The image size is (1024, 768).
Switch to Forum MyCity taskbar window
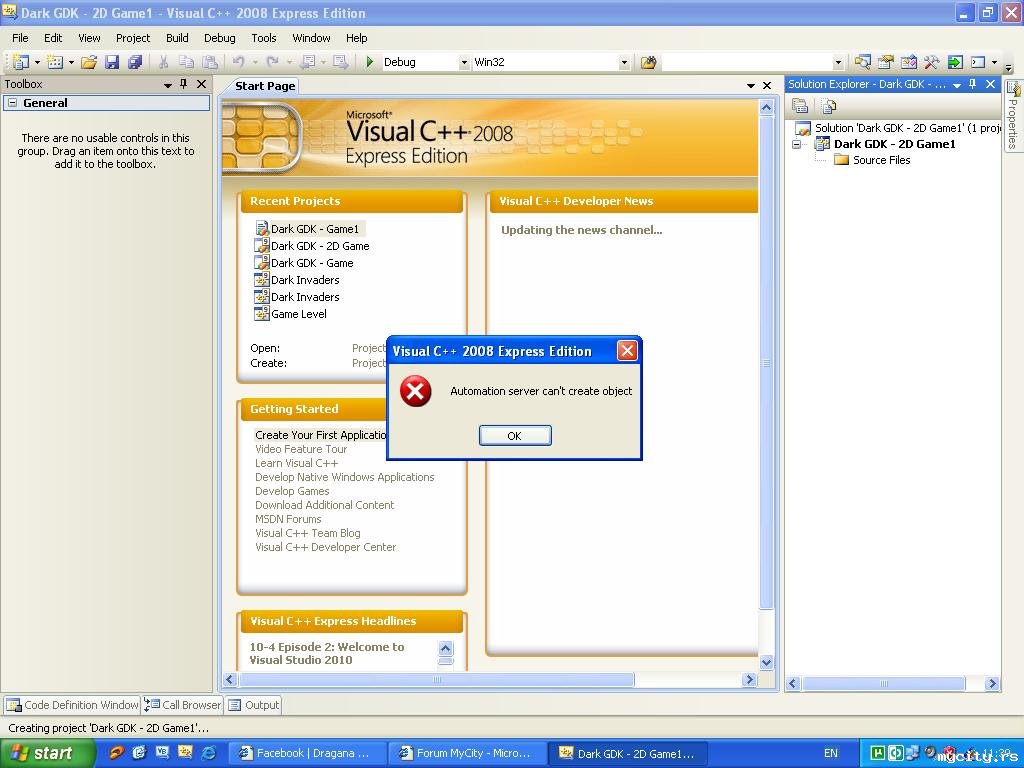tap(466, 754)
